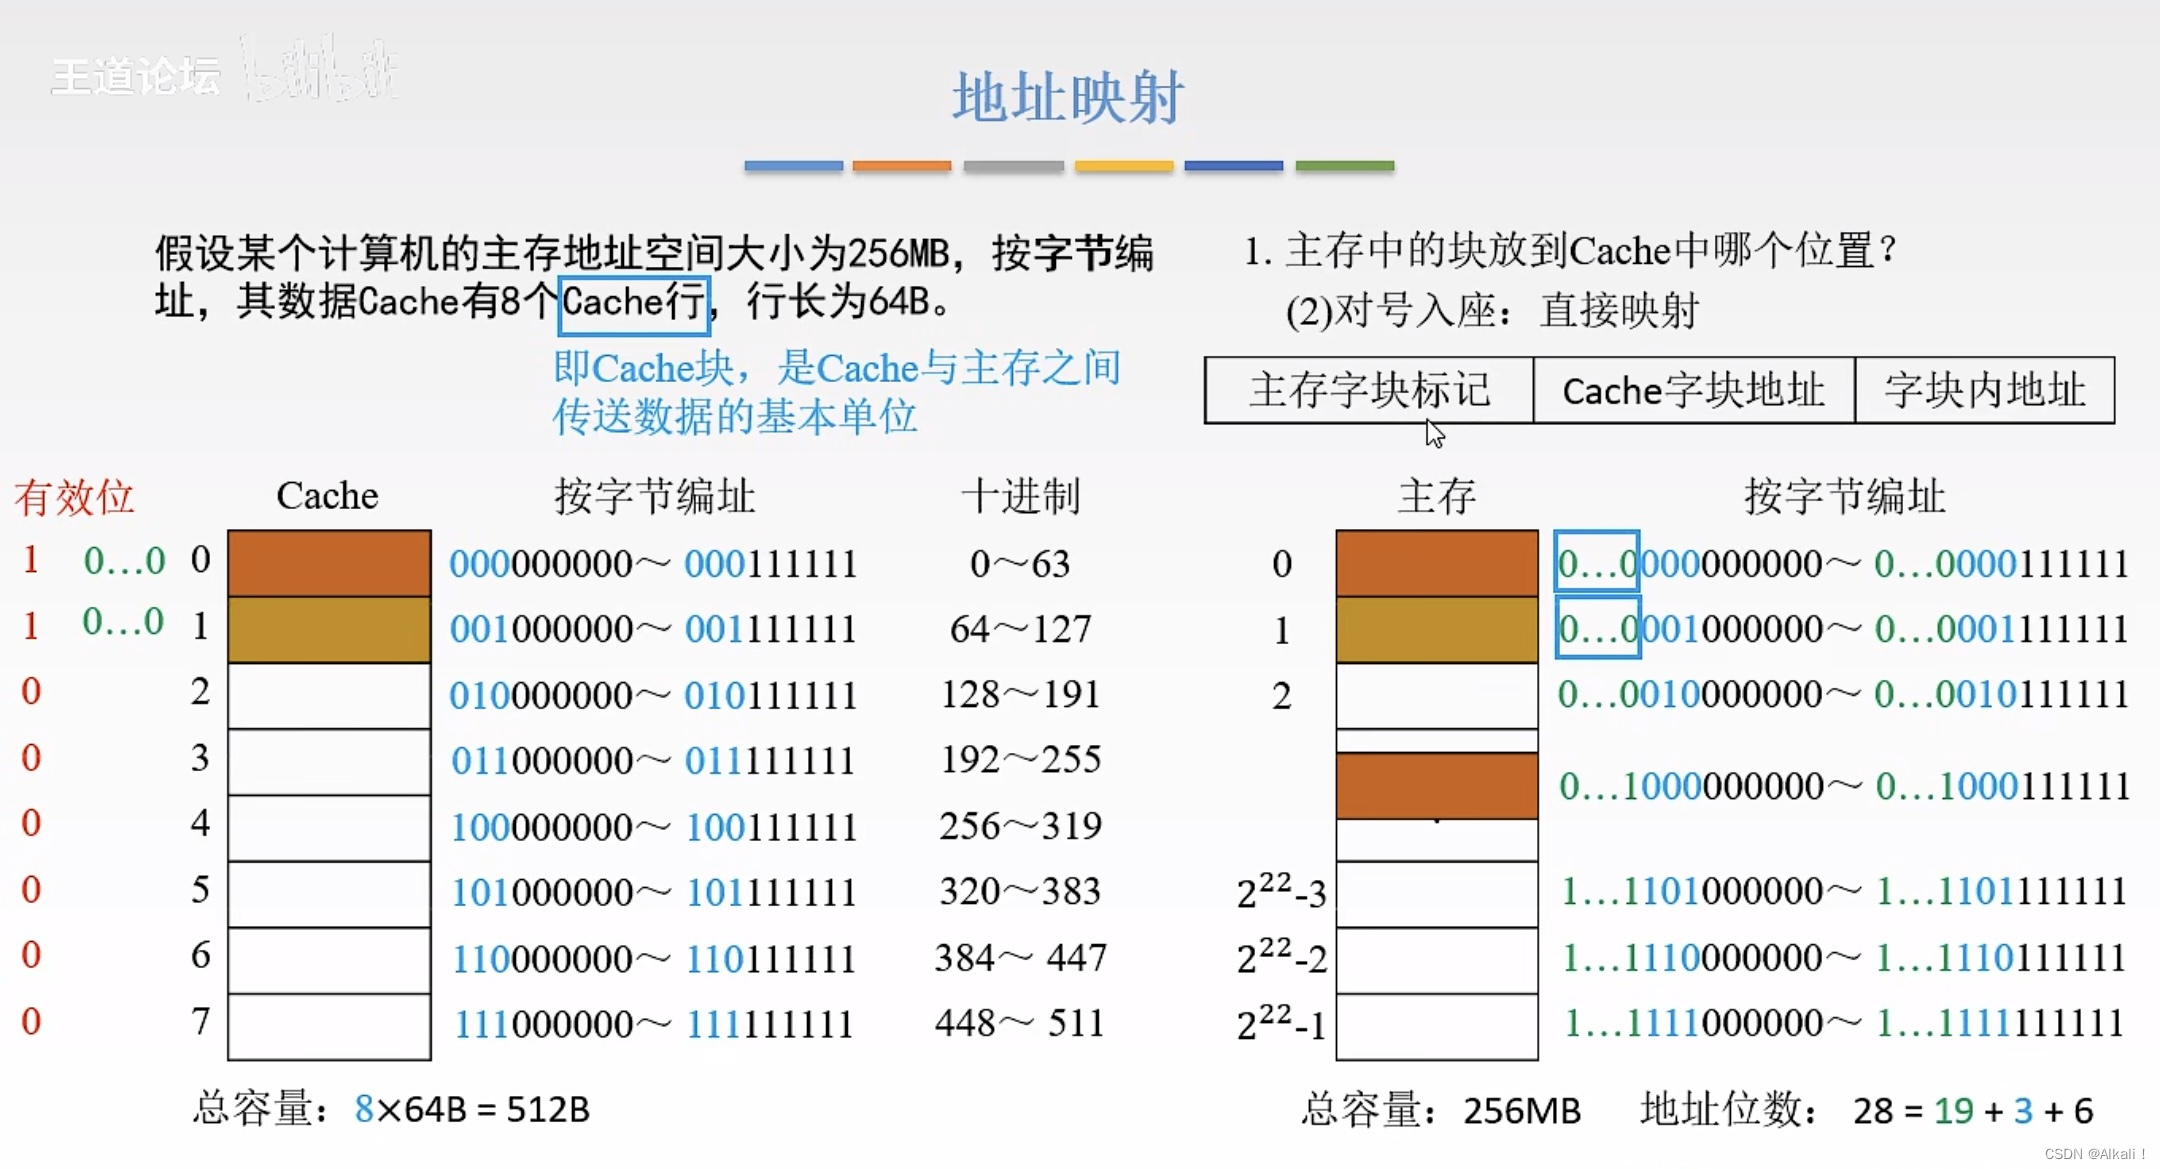Click the blue-boxed tag of memory row 0
Screen dimensions: 2160x1169
click(x=1597, y=563)
